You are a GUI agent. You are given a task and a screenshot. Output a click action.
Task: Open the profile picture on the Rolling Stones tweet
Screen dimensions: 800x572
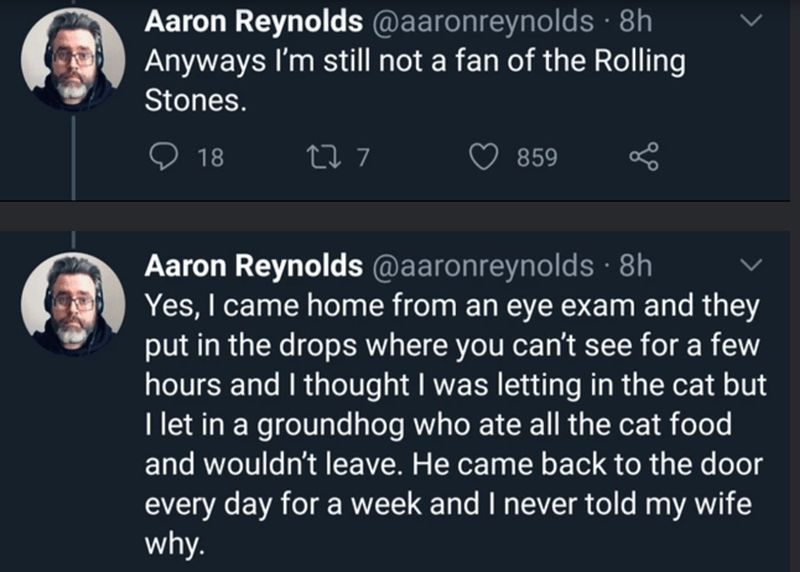point(73,59)
